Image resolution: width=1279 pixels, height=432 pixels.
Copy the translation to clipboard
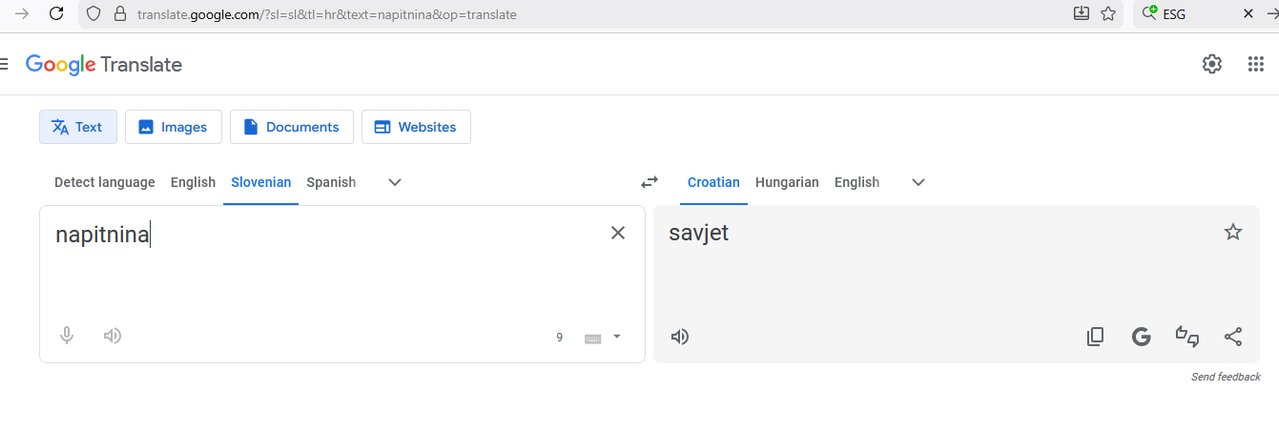click(x=1095, y=337)
